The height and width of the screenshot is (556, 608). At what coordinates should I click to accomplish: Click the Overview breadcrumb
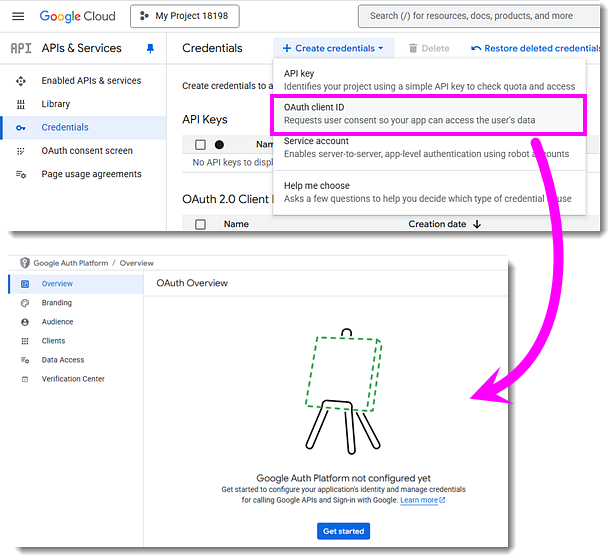click(136, 263)
